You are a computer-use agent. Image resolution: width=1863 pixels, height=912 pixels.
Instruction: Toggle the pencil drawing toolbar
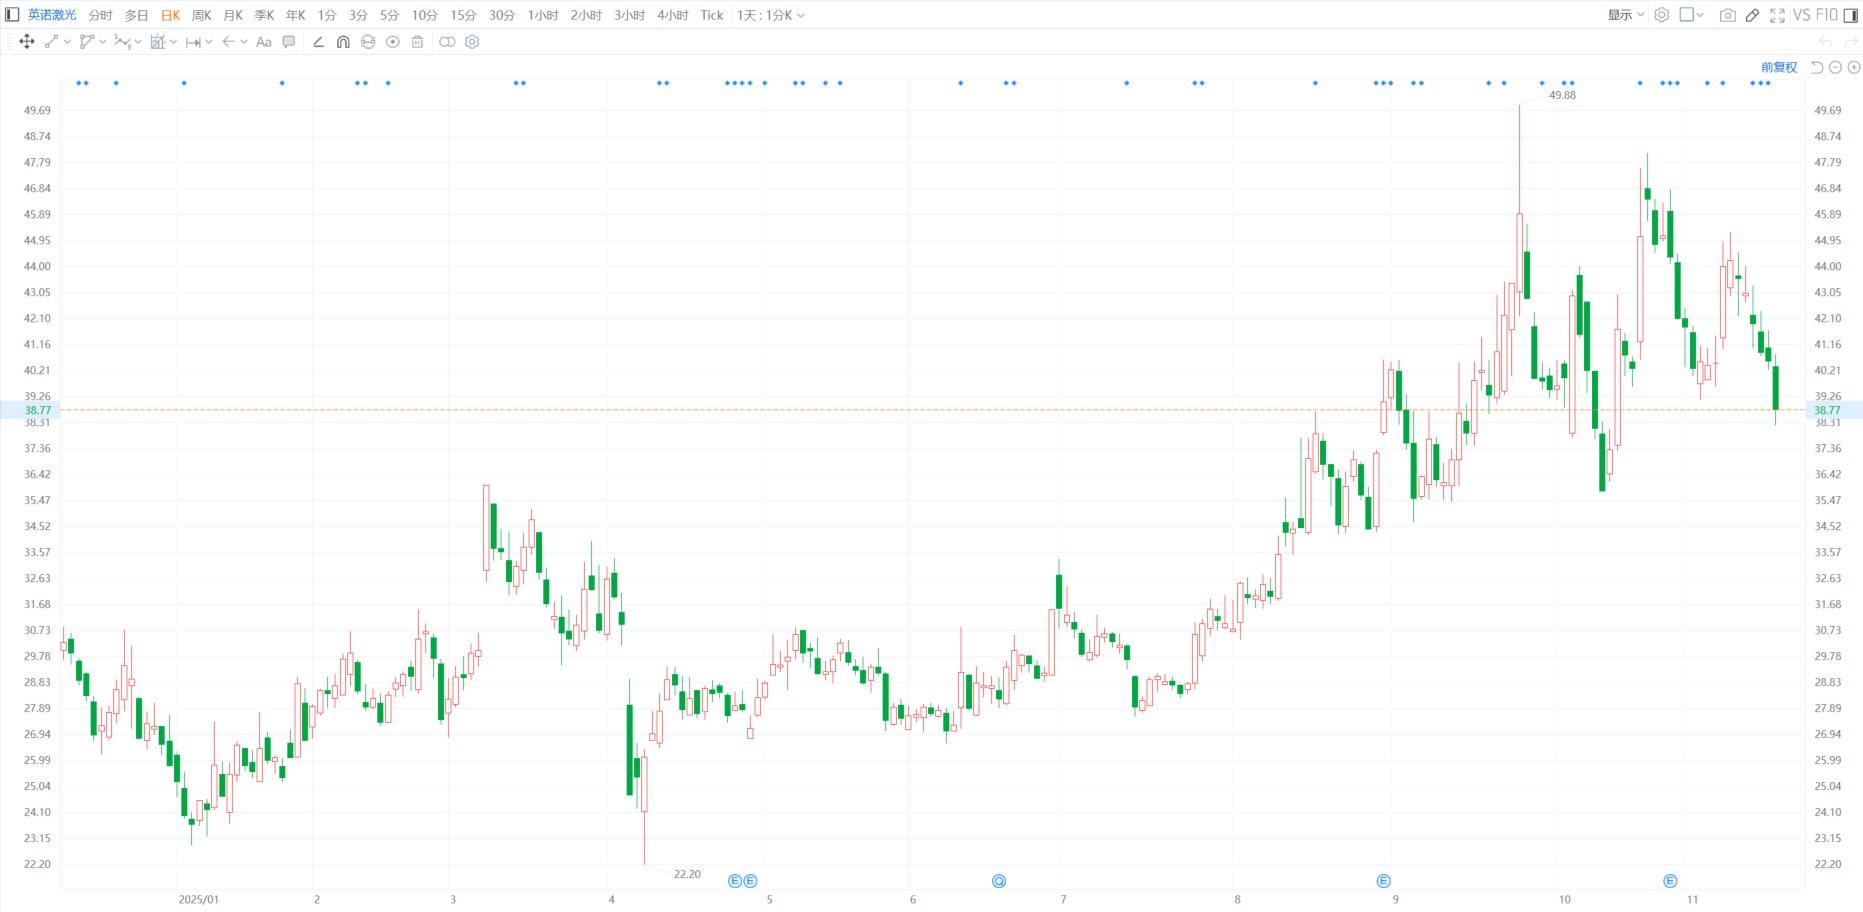[1752, 15]
